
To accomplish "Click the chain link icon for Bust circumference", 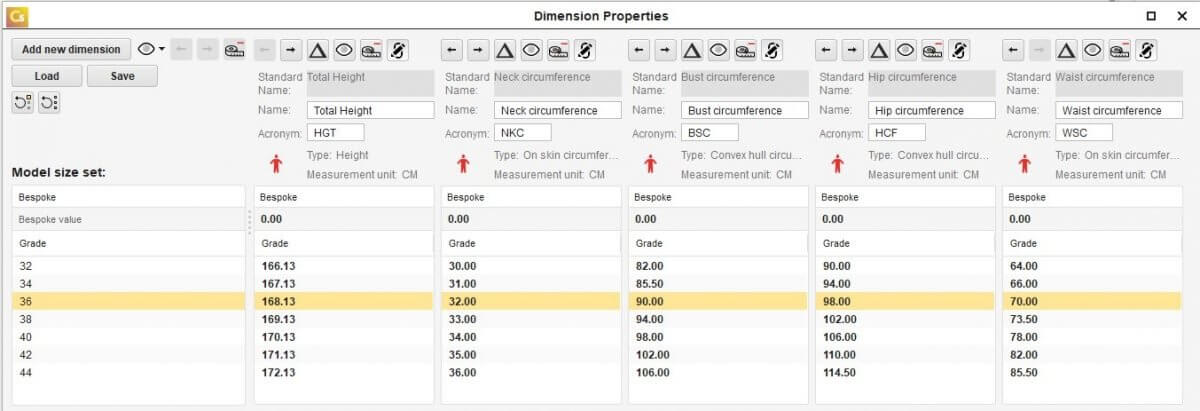I will [773, 49].
